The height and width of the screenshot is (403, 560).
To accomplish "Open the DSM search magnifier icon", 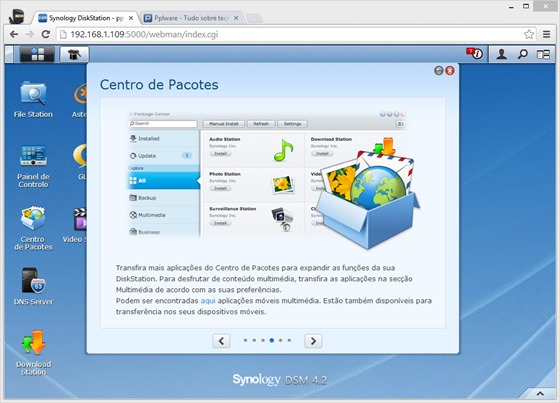I will click(x=522, y=54).
